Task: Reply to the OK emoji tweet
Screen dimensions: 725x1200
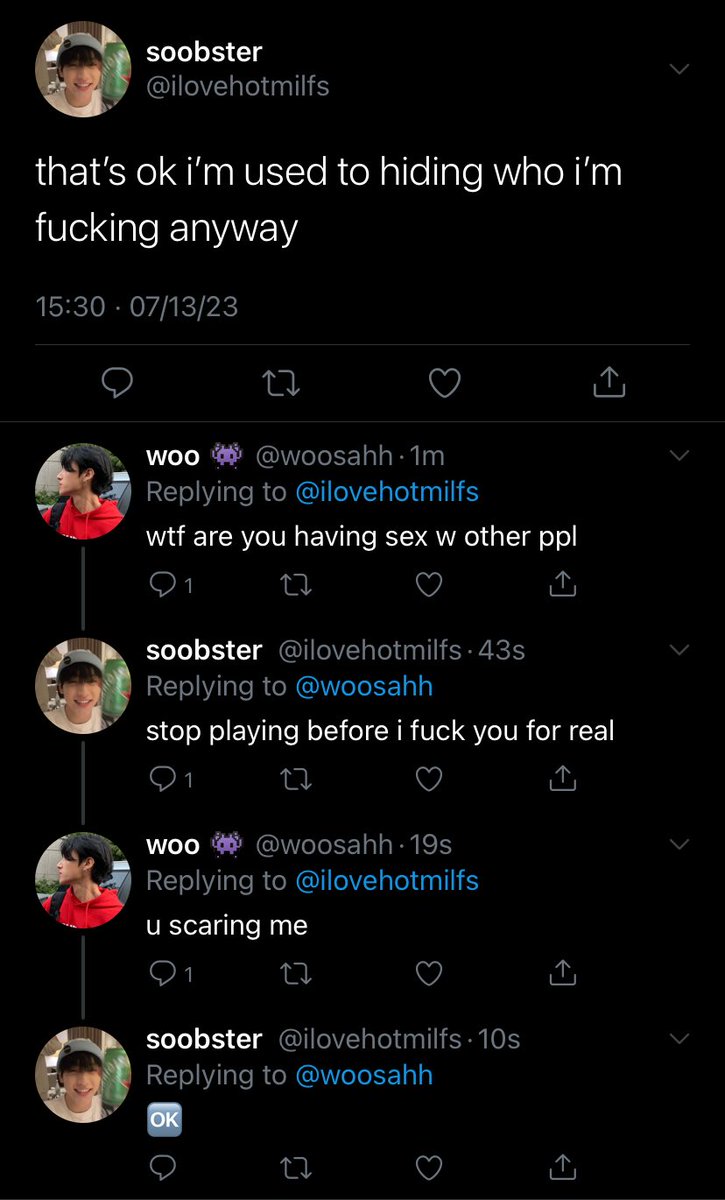Action: click(160, 1167)
